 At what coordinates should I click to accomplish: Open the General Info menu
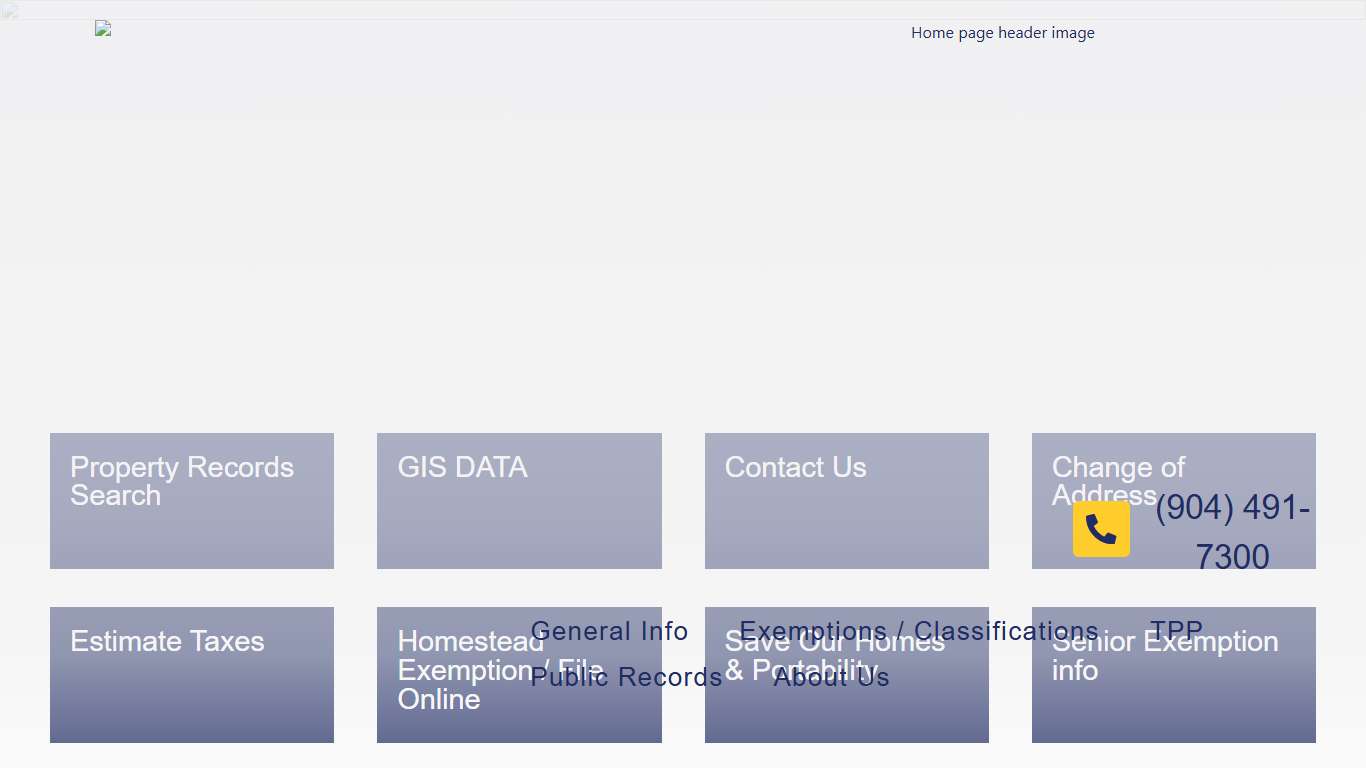pos(609,631)
